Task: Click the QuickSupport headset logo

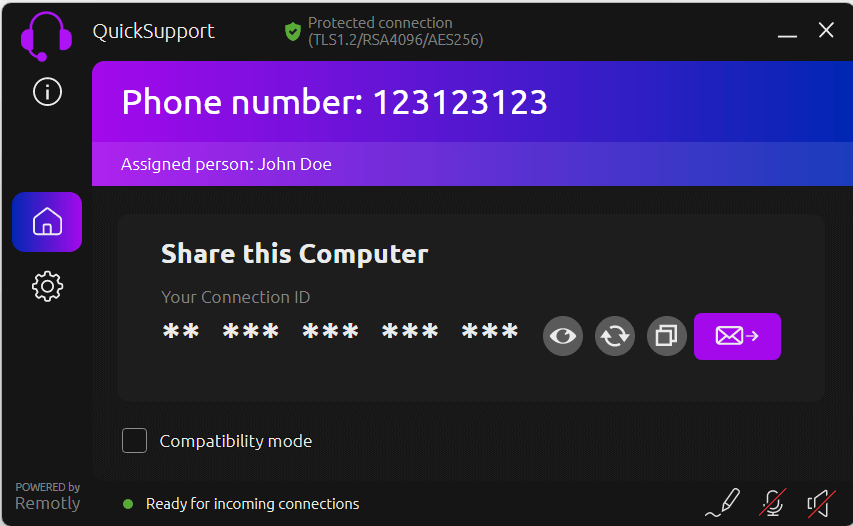Action: point(46,36)
